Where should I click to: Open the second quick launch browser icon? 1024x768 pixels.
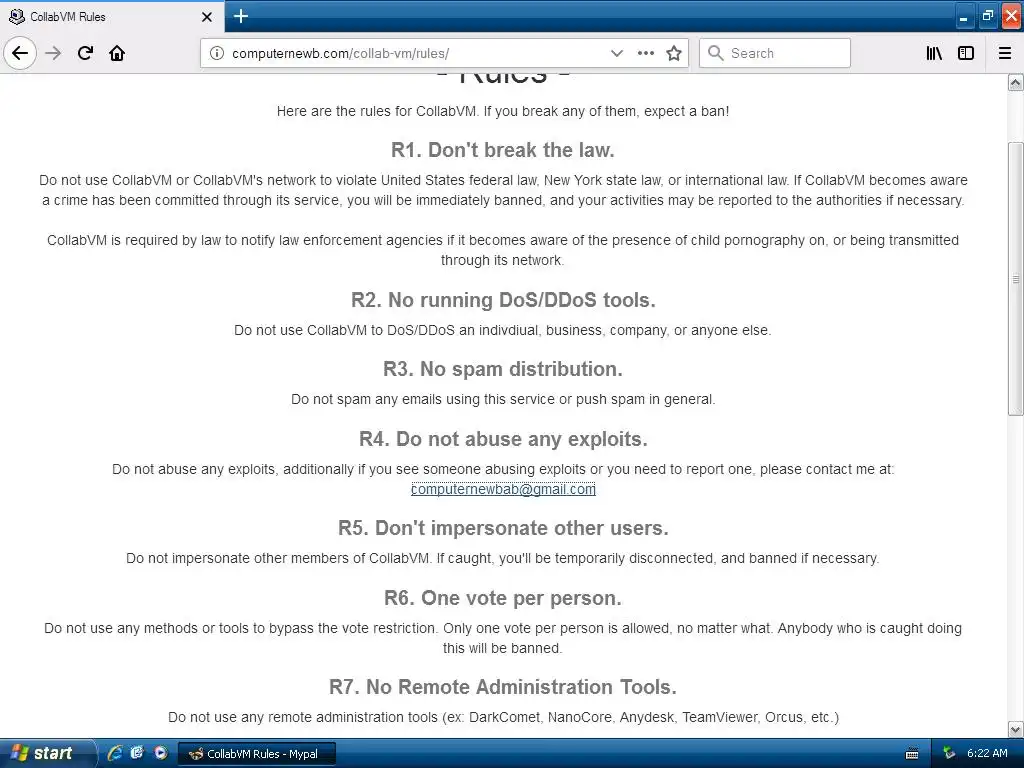pos(137,753)
